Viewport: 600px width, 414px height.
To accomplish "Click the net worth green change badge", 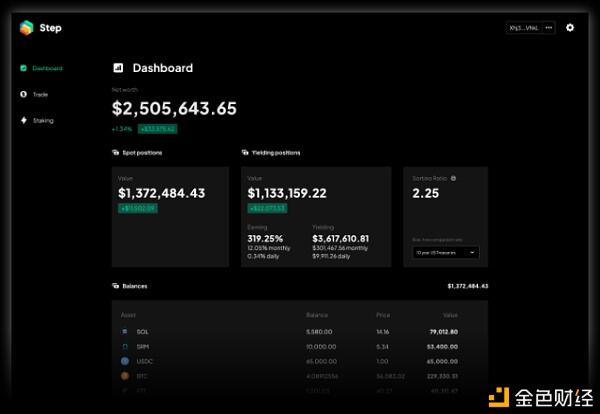I will [157, 129].
